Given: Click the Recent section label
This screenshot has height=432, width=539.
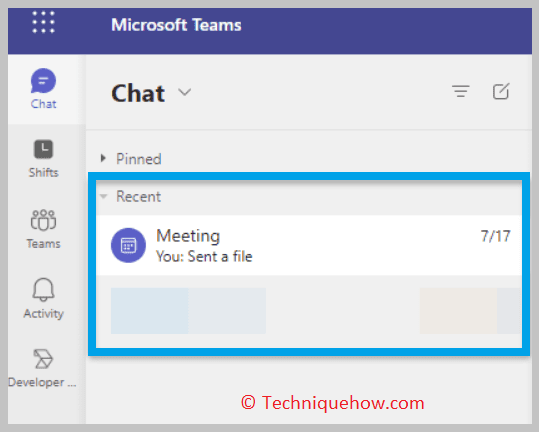Looking at the screenshot, I should click(139, 197).
